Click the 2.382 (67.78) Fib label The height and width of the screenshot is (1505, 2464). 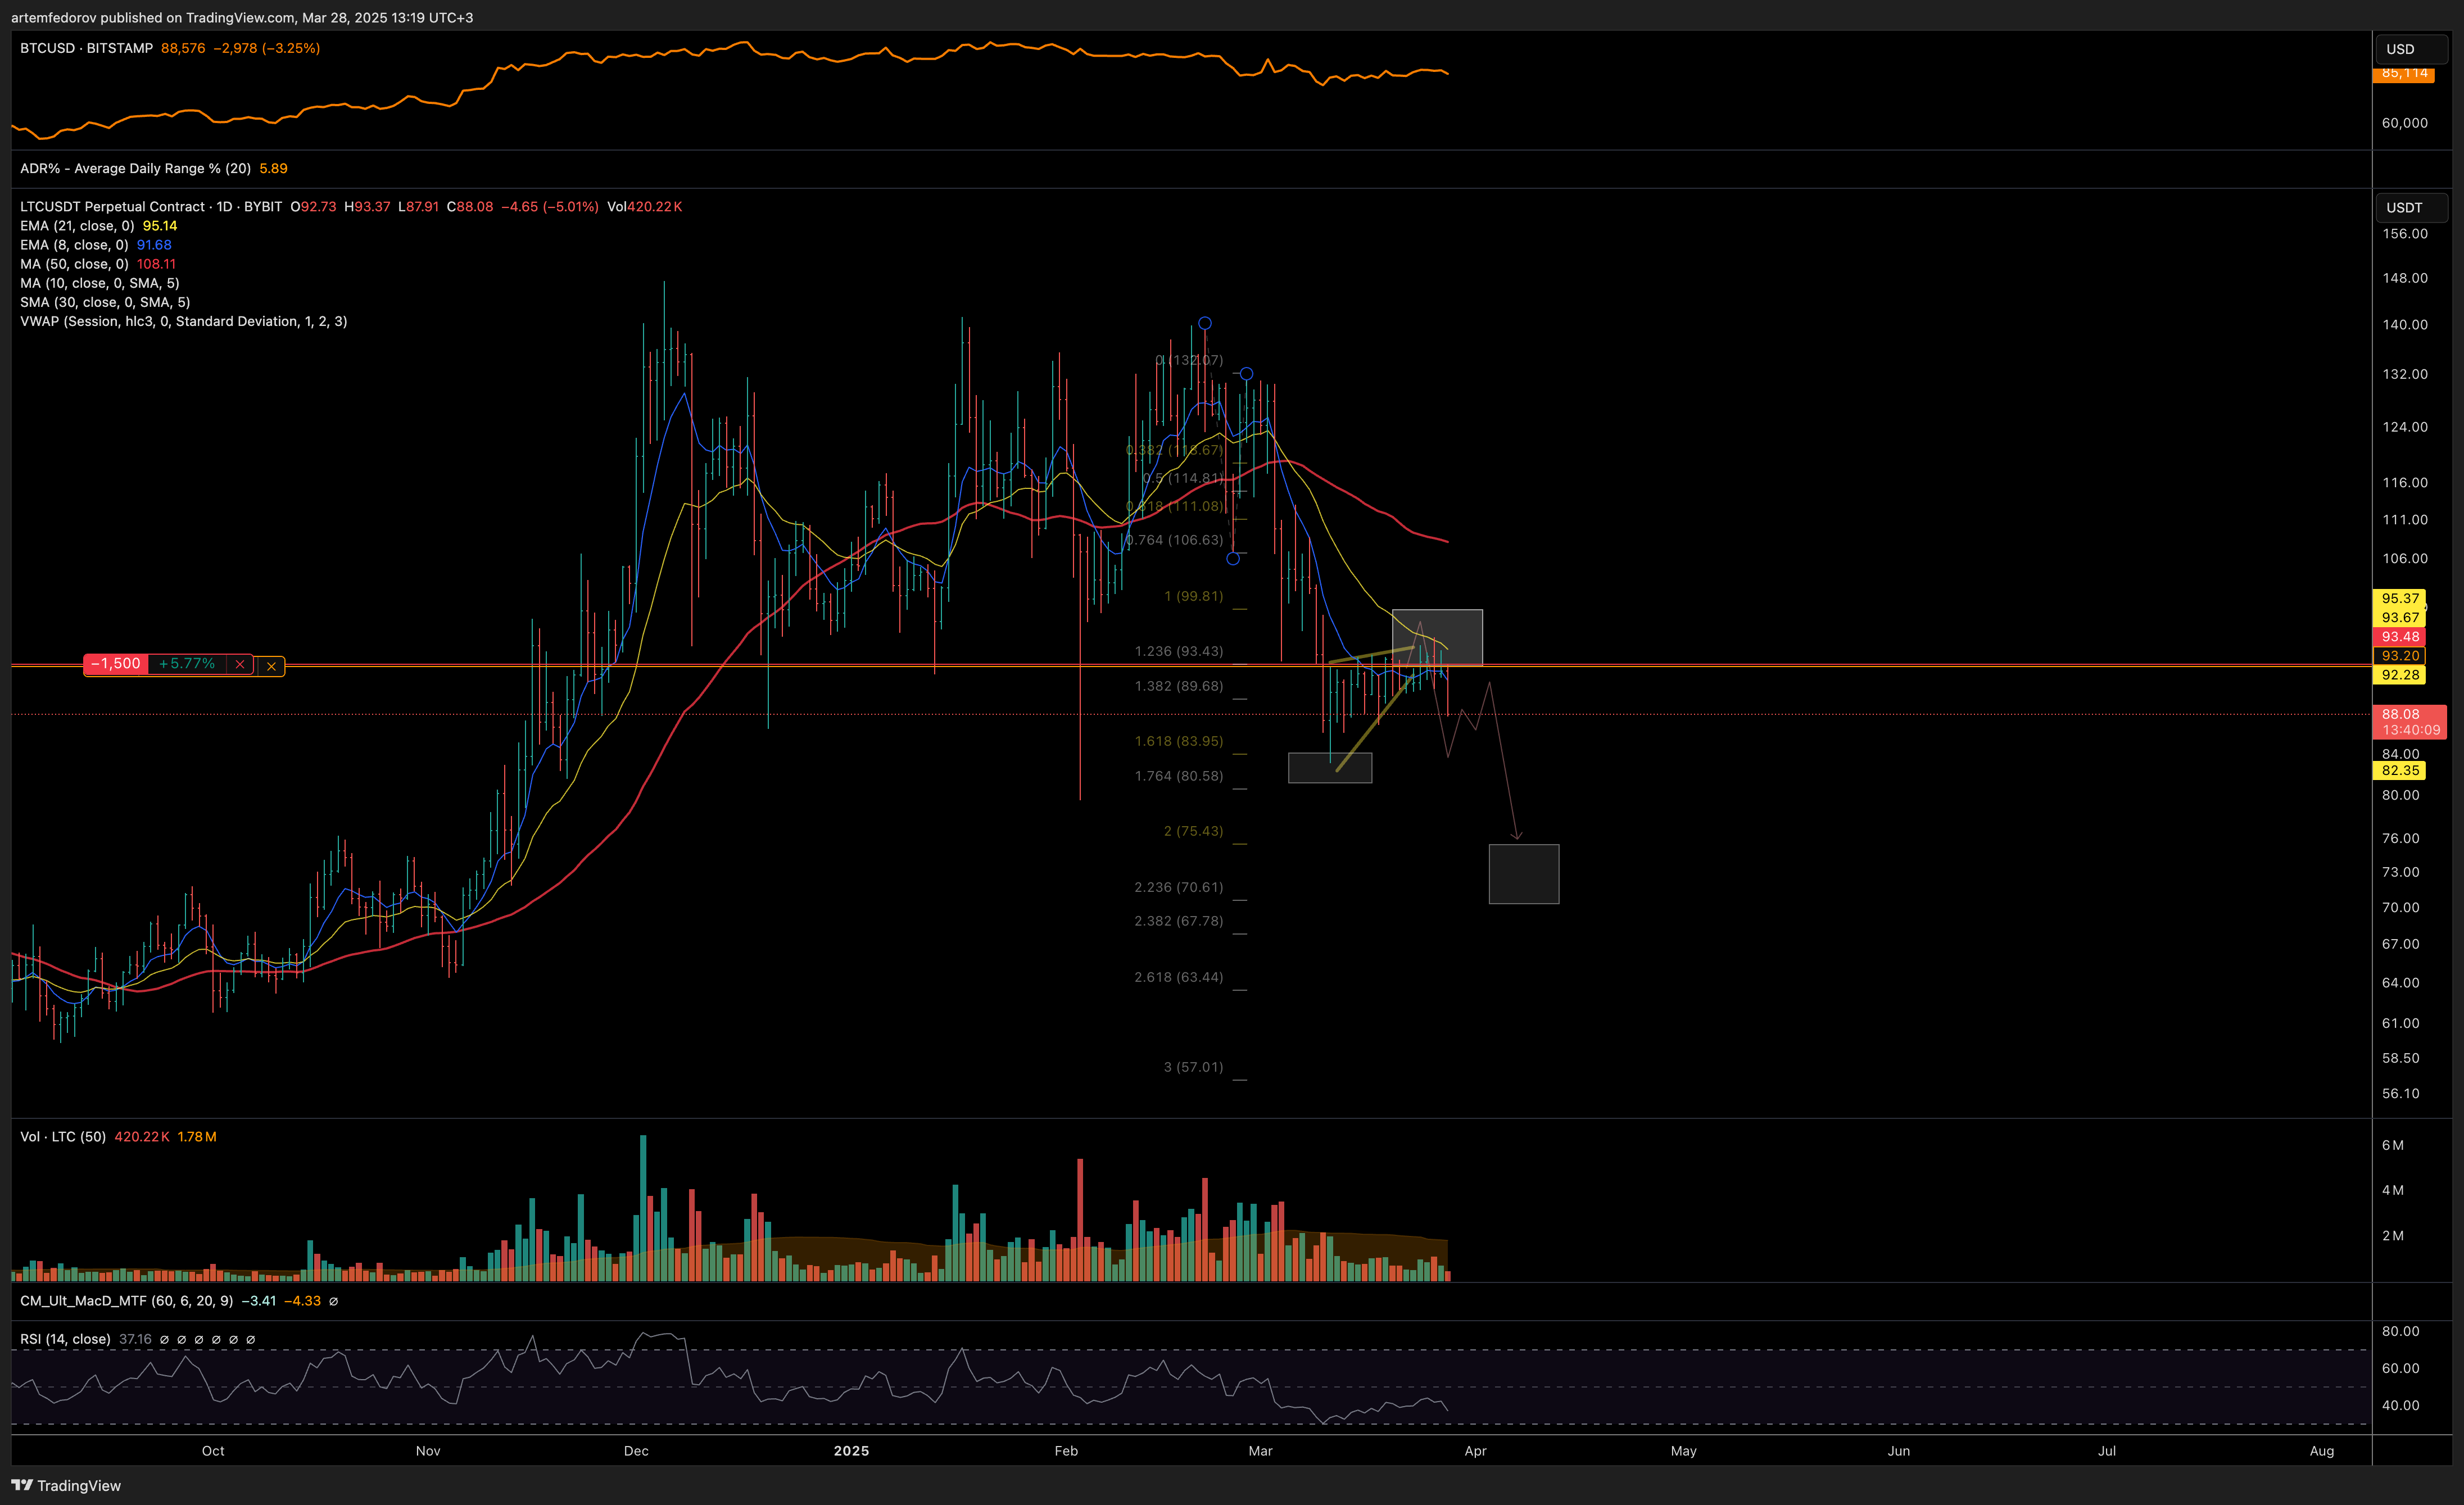coord(1179,921)
